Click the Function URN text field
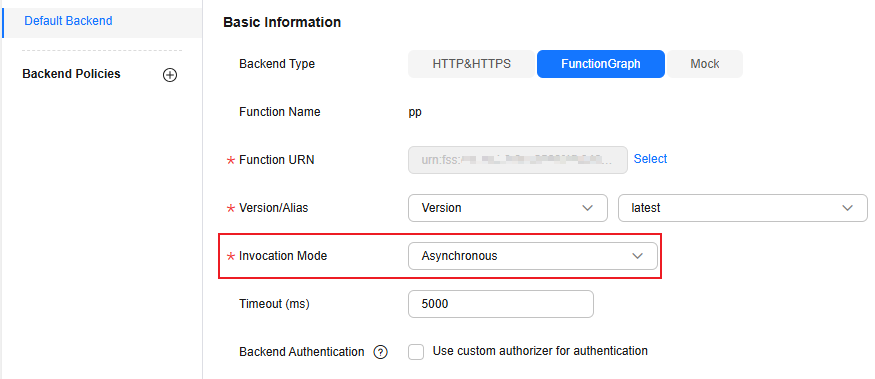This screenshot has height=379, width=875. click(x=518, y=160)
